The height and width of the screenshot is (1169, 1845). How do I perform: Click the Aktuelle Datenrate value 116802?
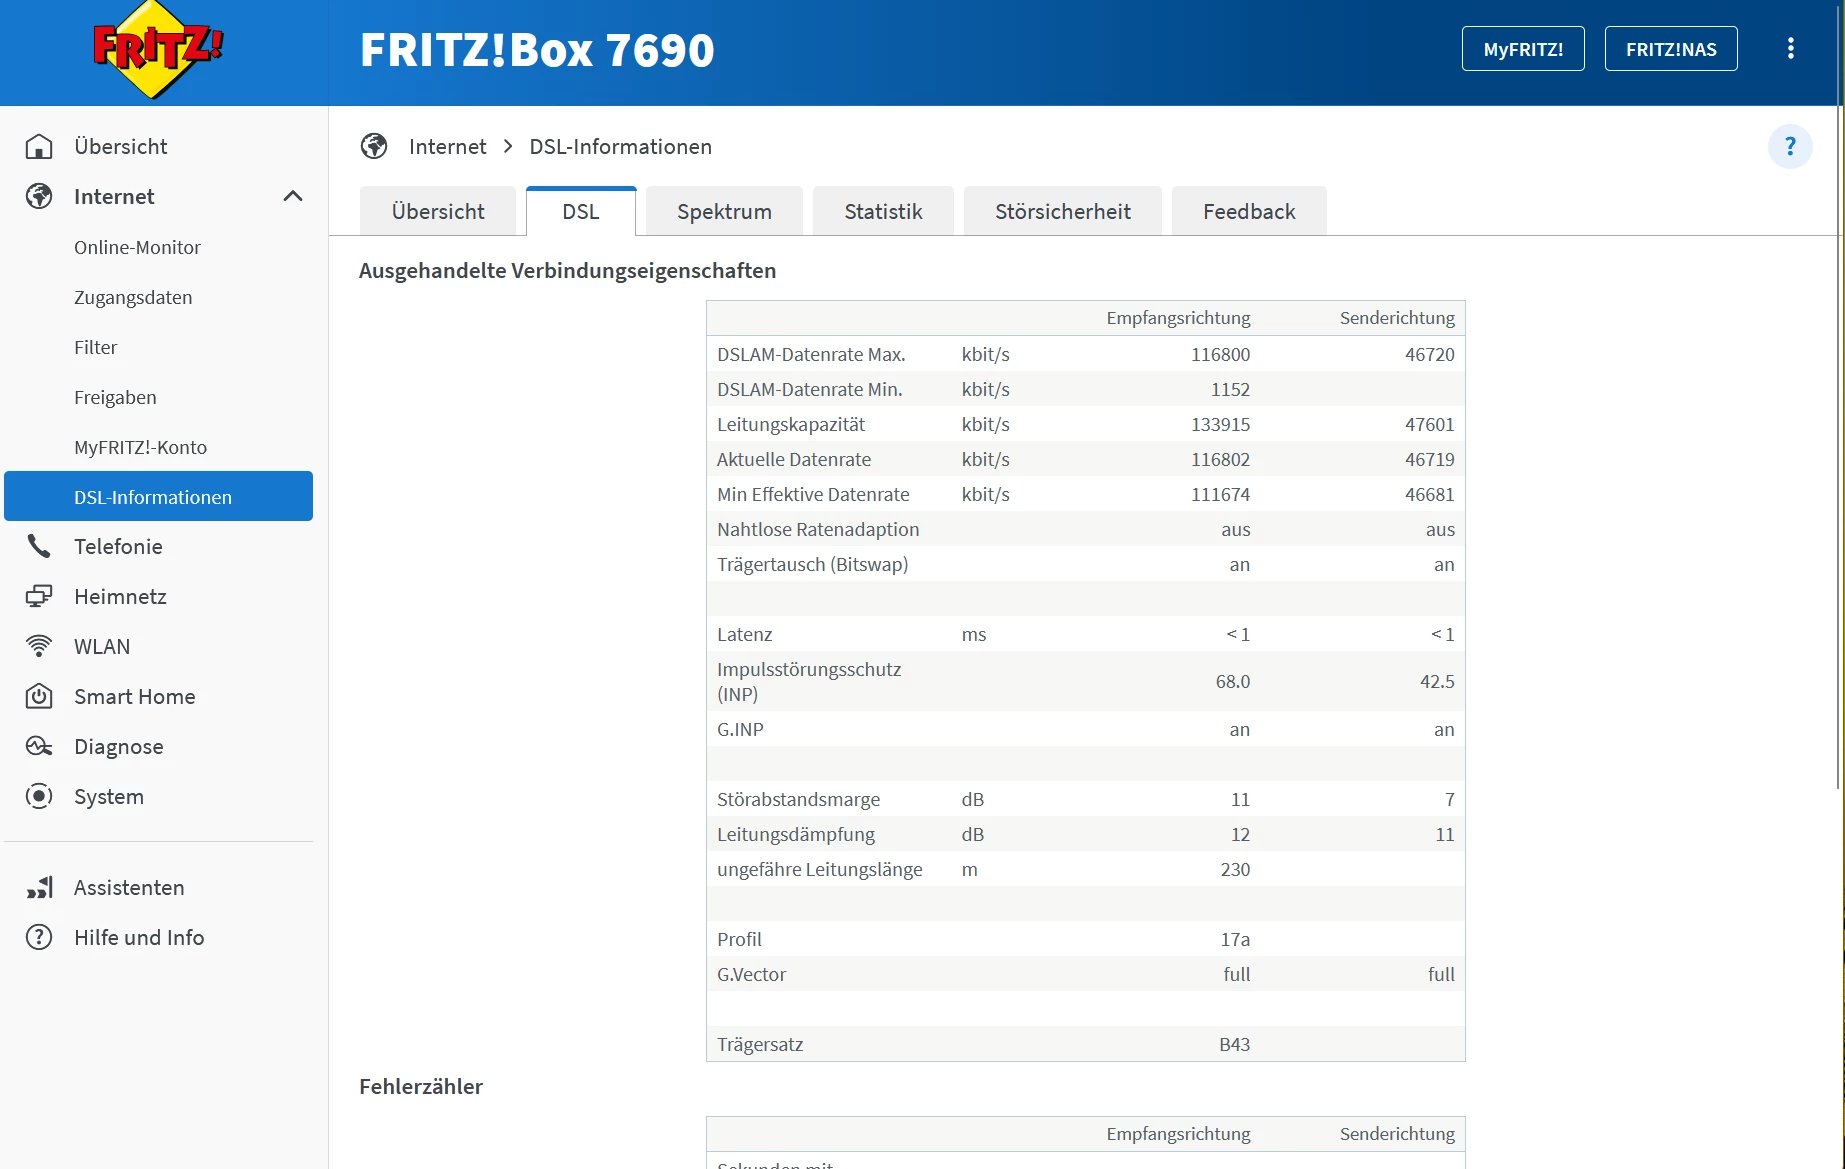click(x=1220, y=459)
